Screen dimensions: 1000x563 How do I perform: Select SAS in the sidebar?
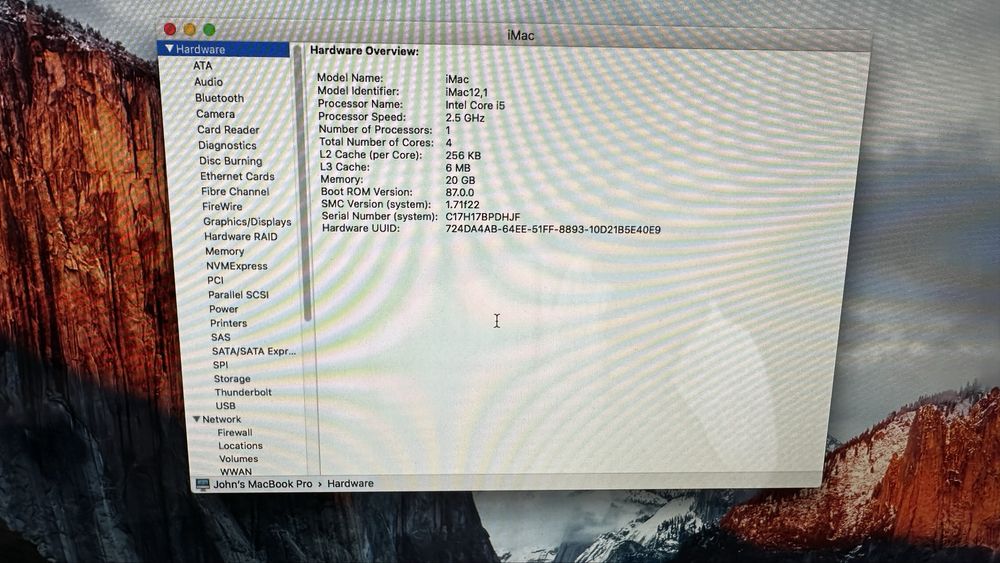(x=221, y=337)
